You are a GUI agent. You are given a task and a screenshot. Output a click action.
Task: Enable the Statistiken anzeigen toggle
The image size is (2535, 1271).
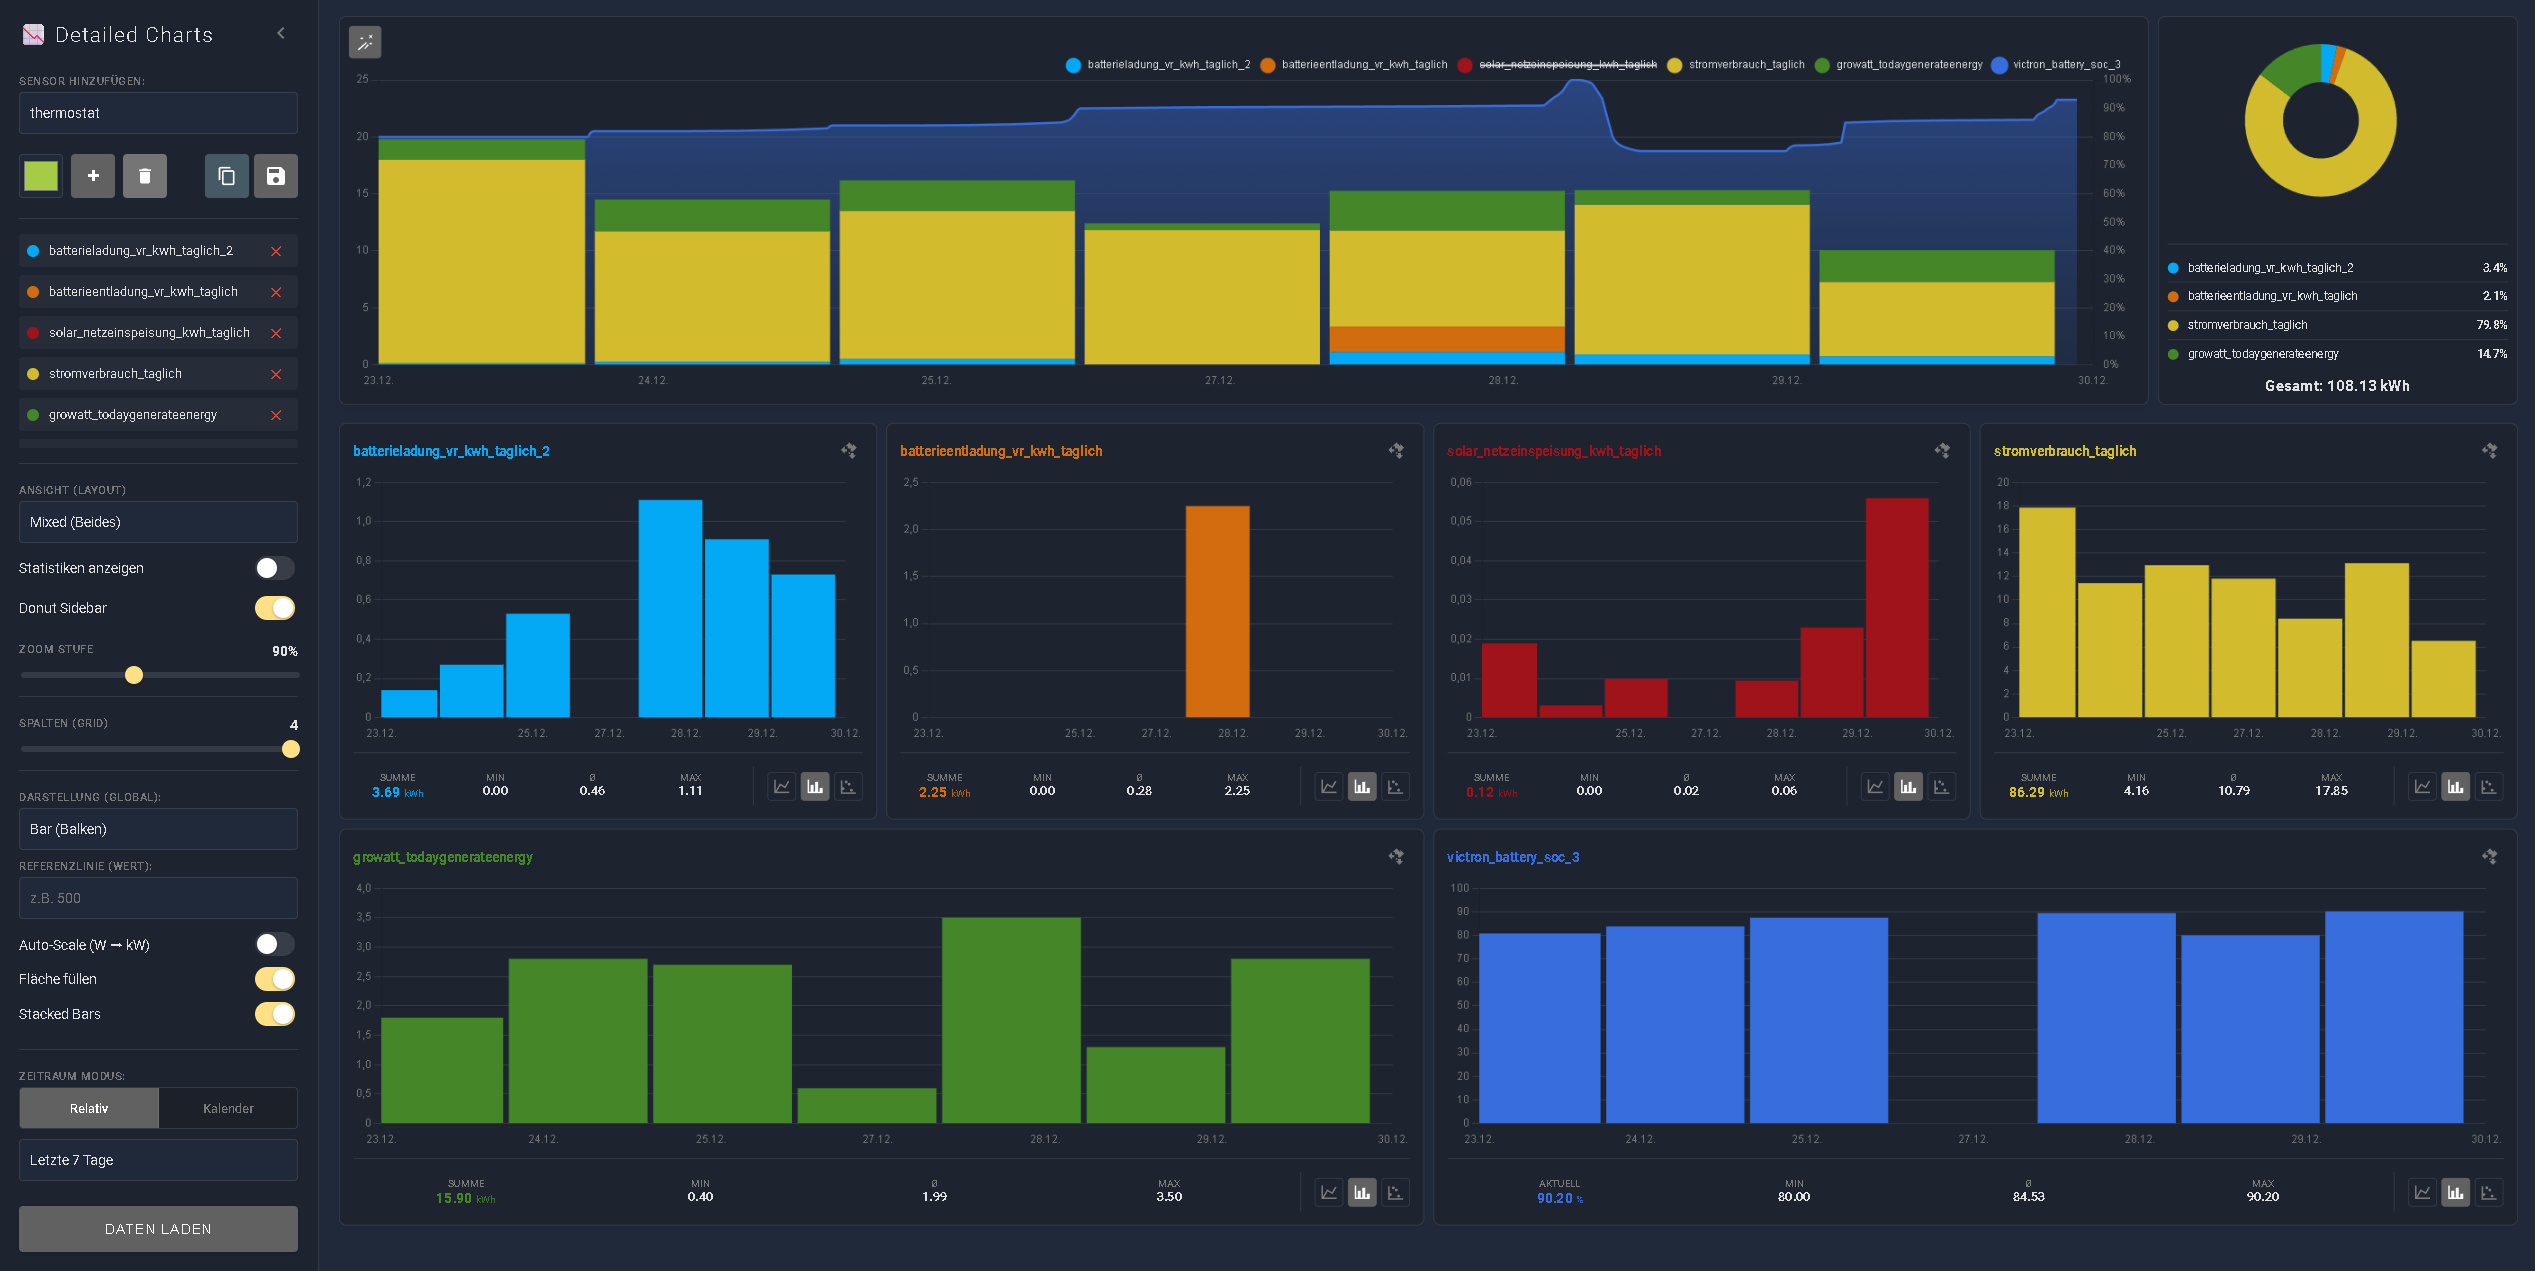274,568
